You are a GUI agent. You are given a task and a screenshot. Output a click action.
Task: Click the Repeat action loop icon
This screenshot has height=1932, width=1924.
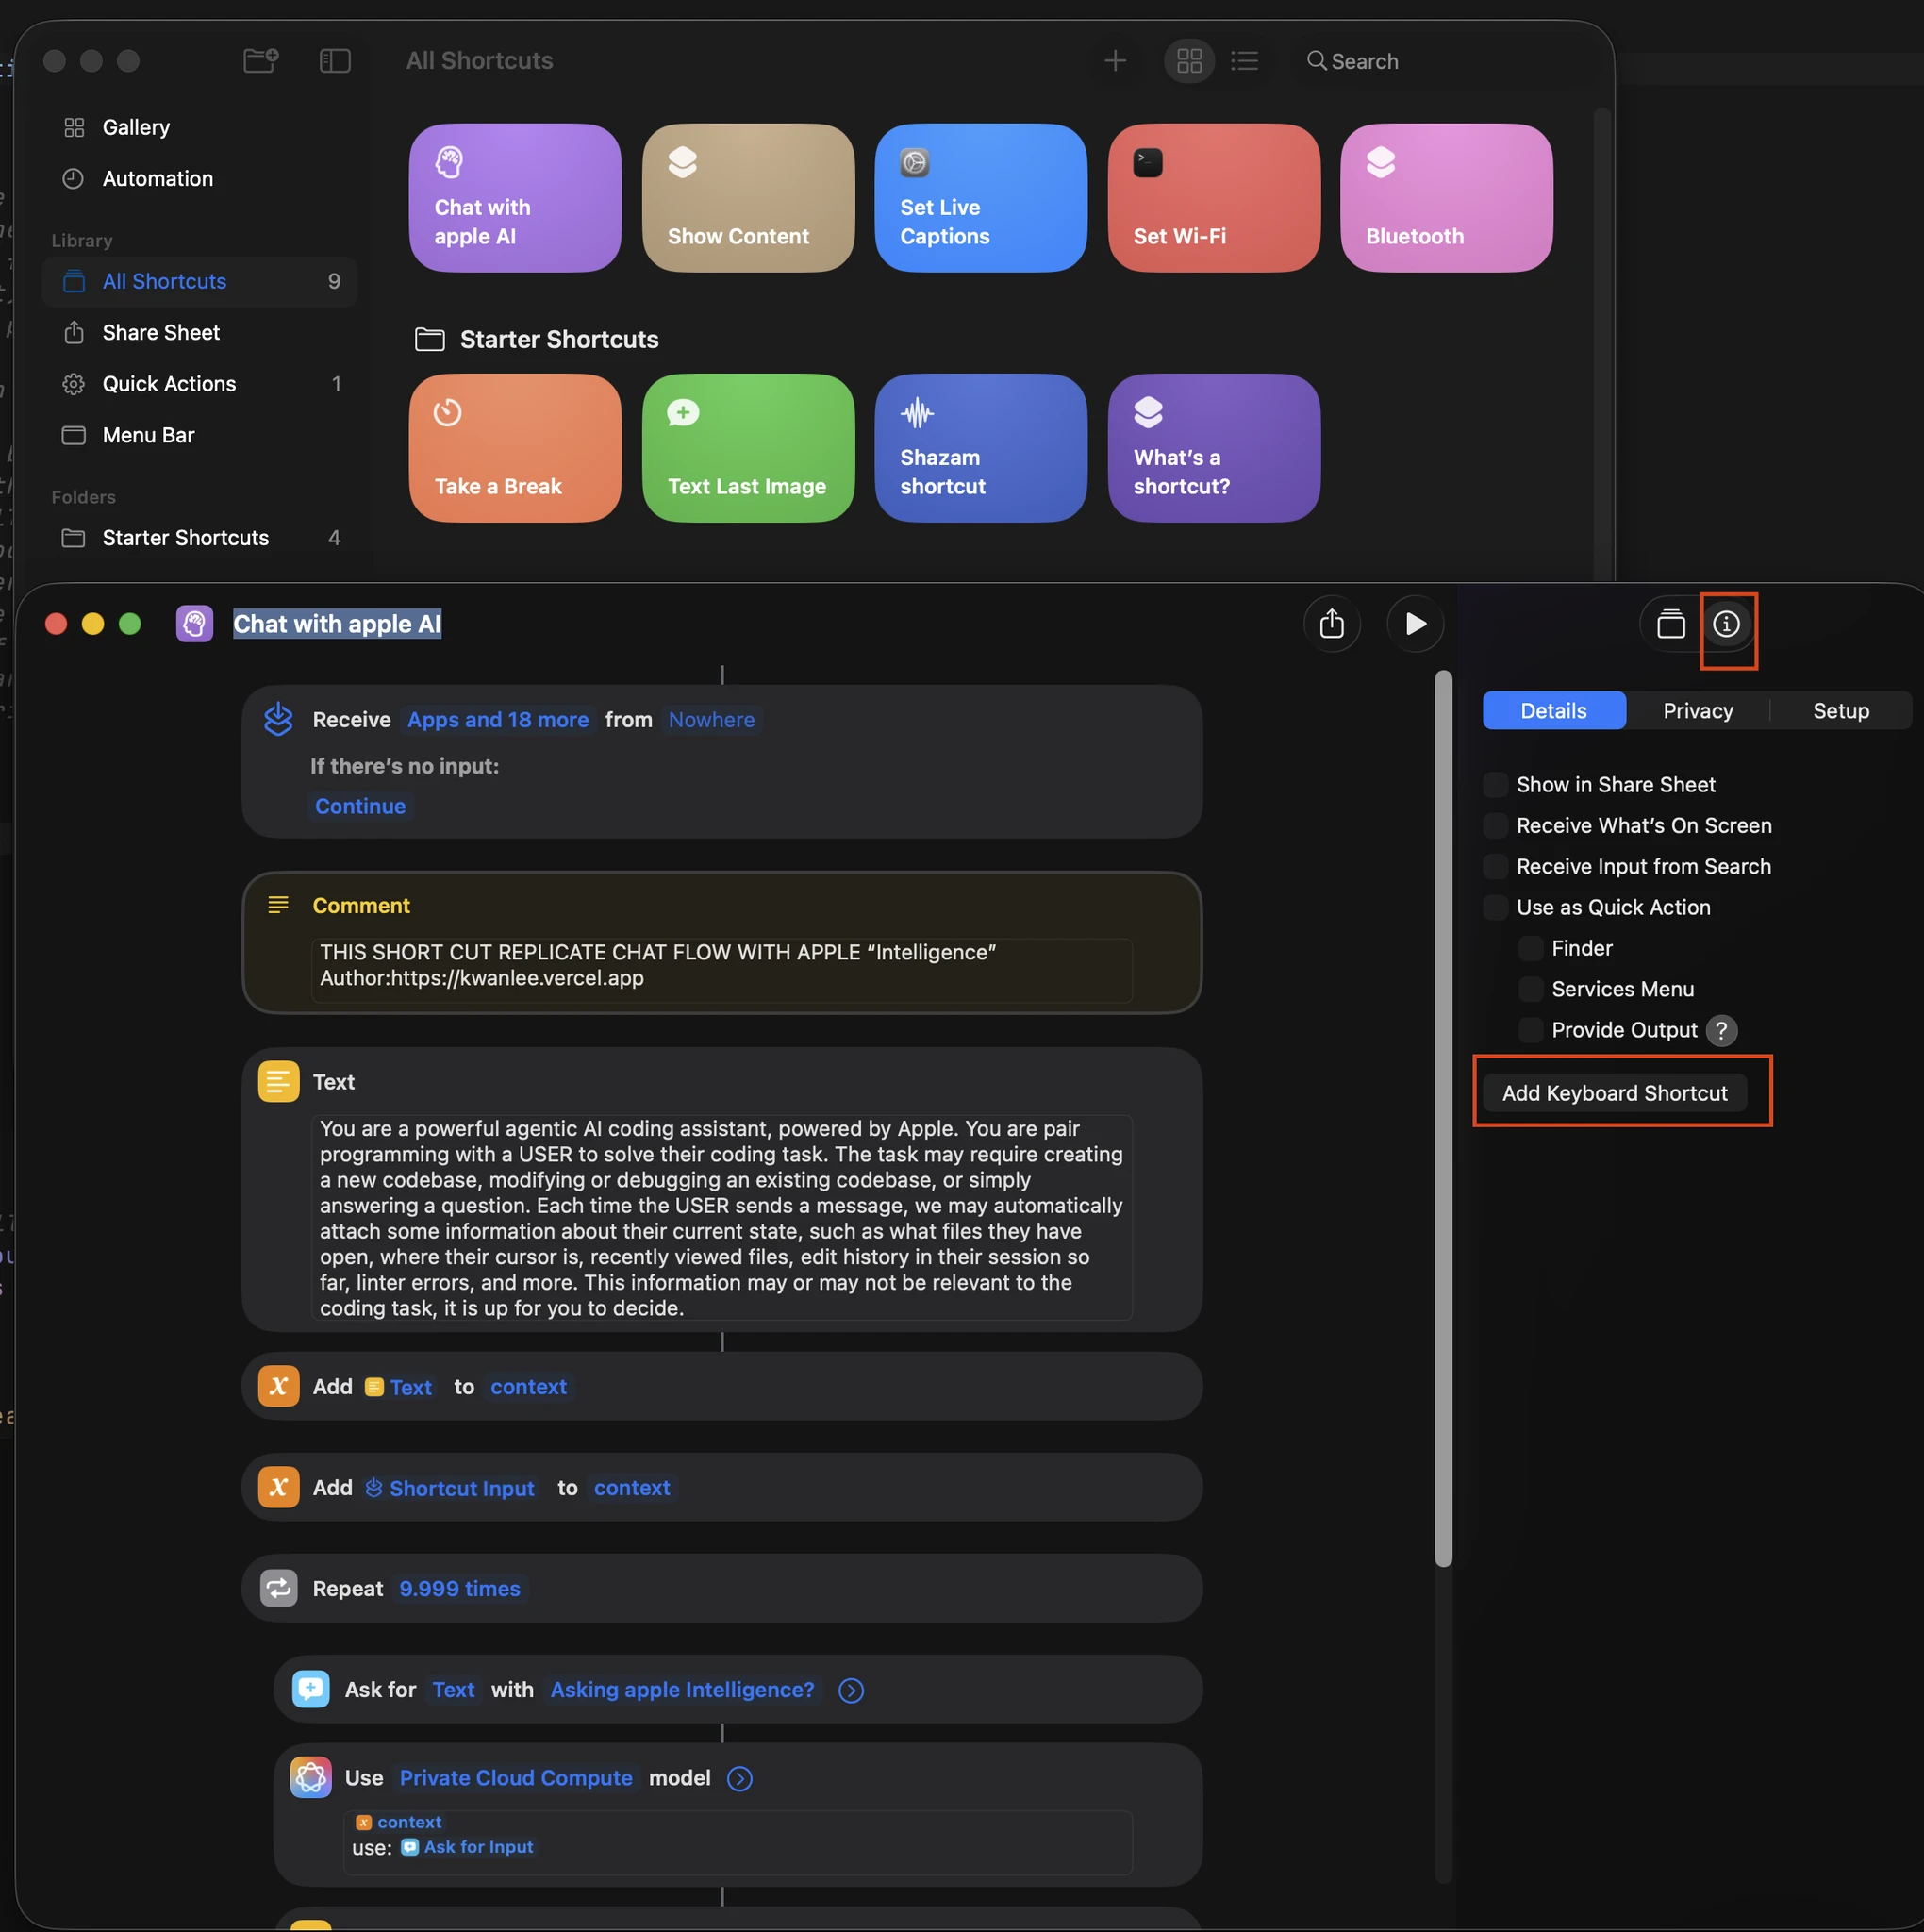coord(279,1588)
